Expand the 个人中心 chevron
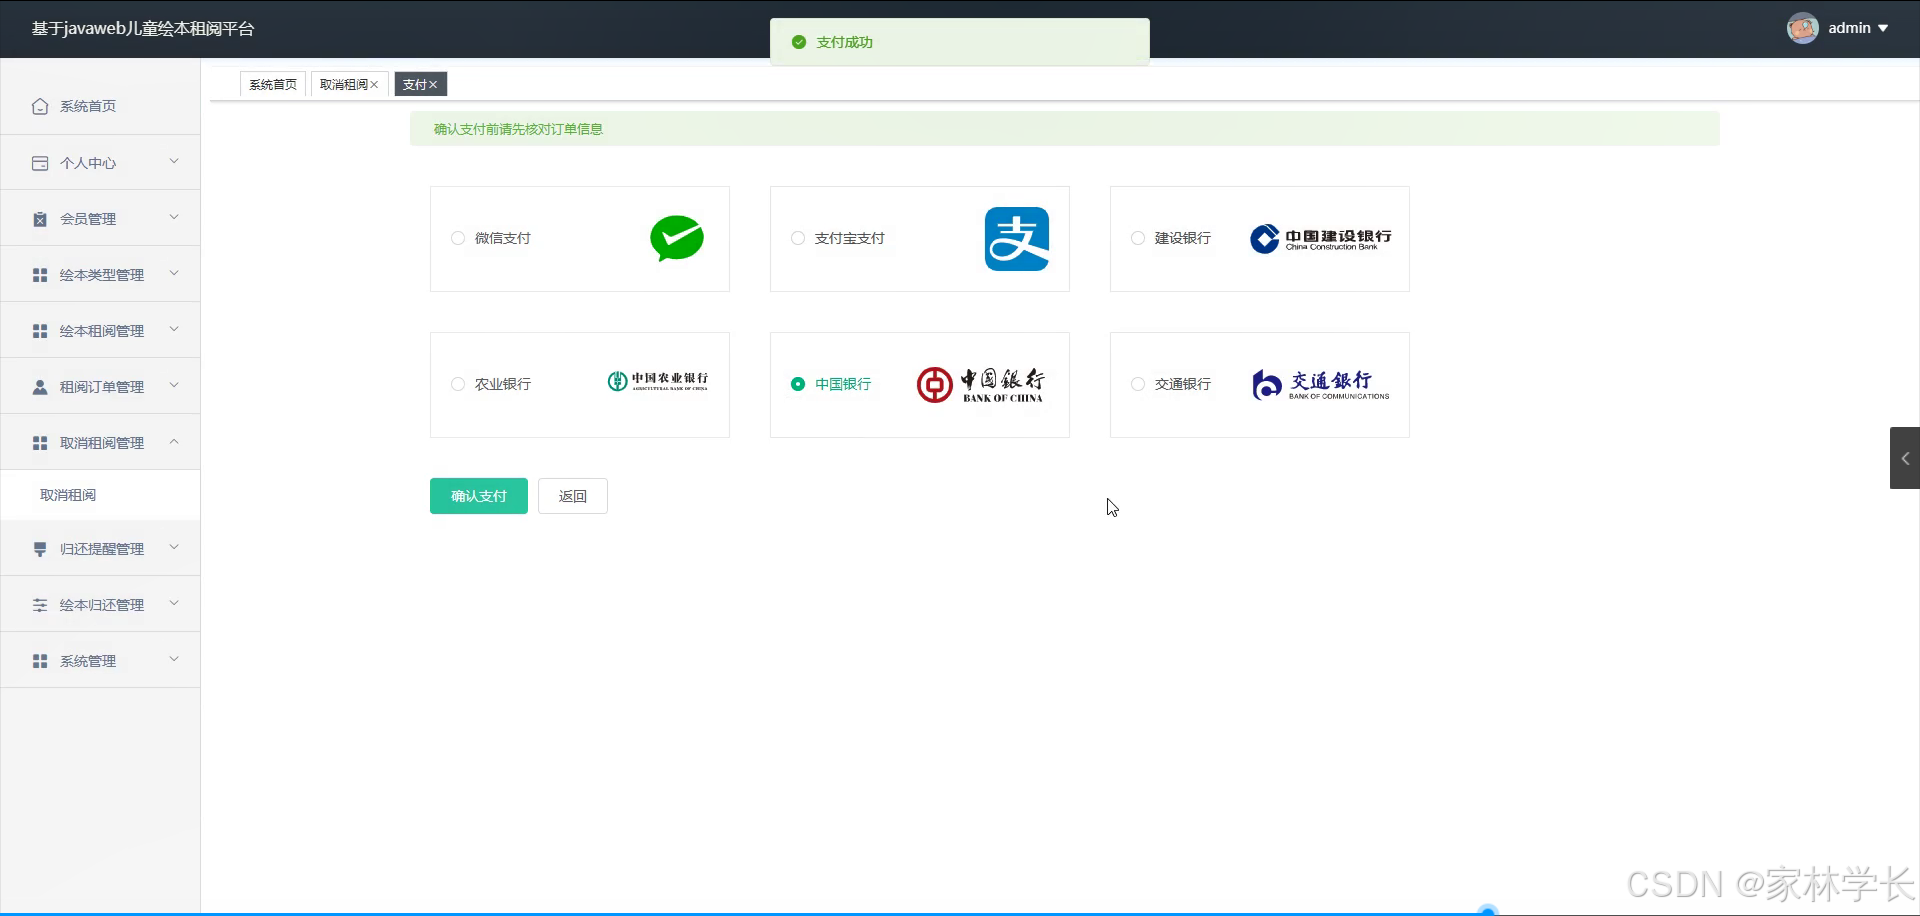 (x=174, y=161)
